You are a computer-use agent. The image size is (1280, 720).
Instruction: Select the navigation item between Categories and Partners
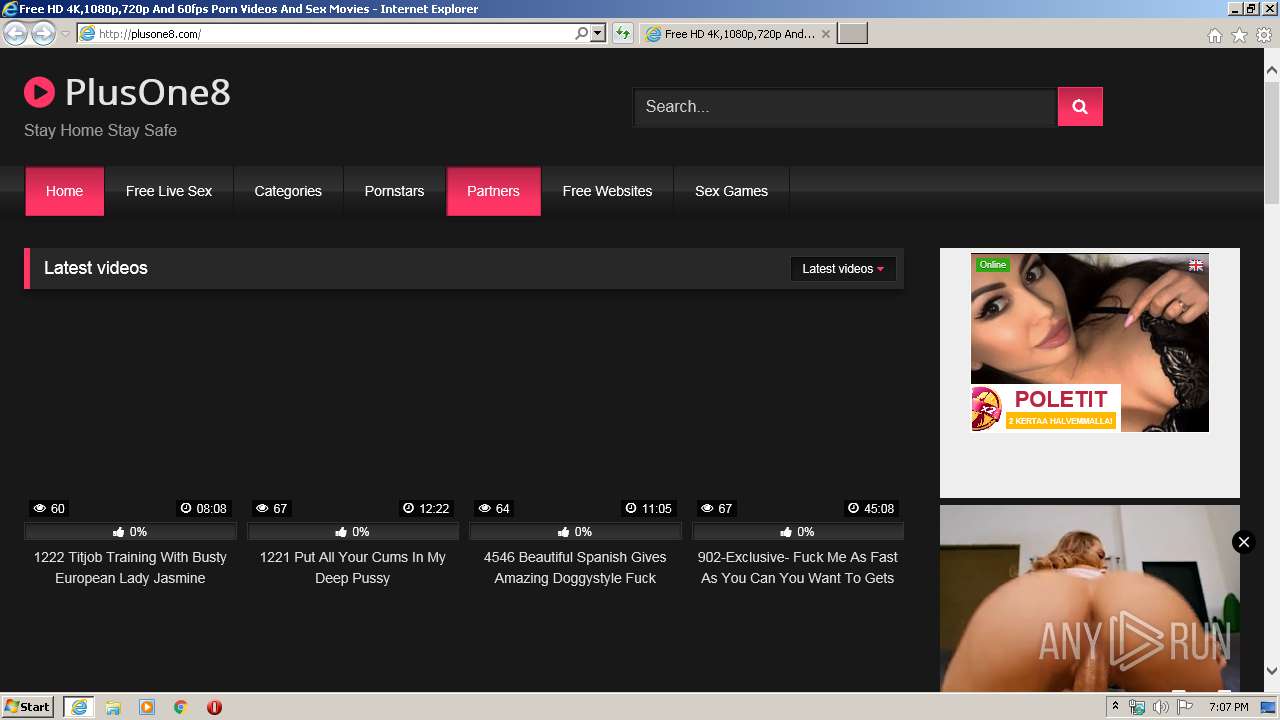pos(394,191)
